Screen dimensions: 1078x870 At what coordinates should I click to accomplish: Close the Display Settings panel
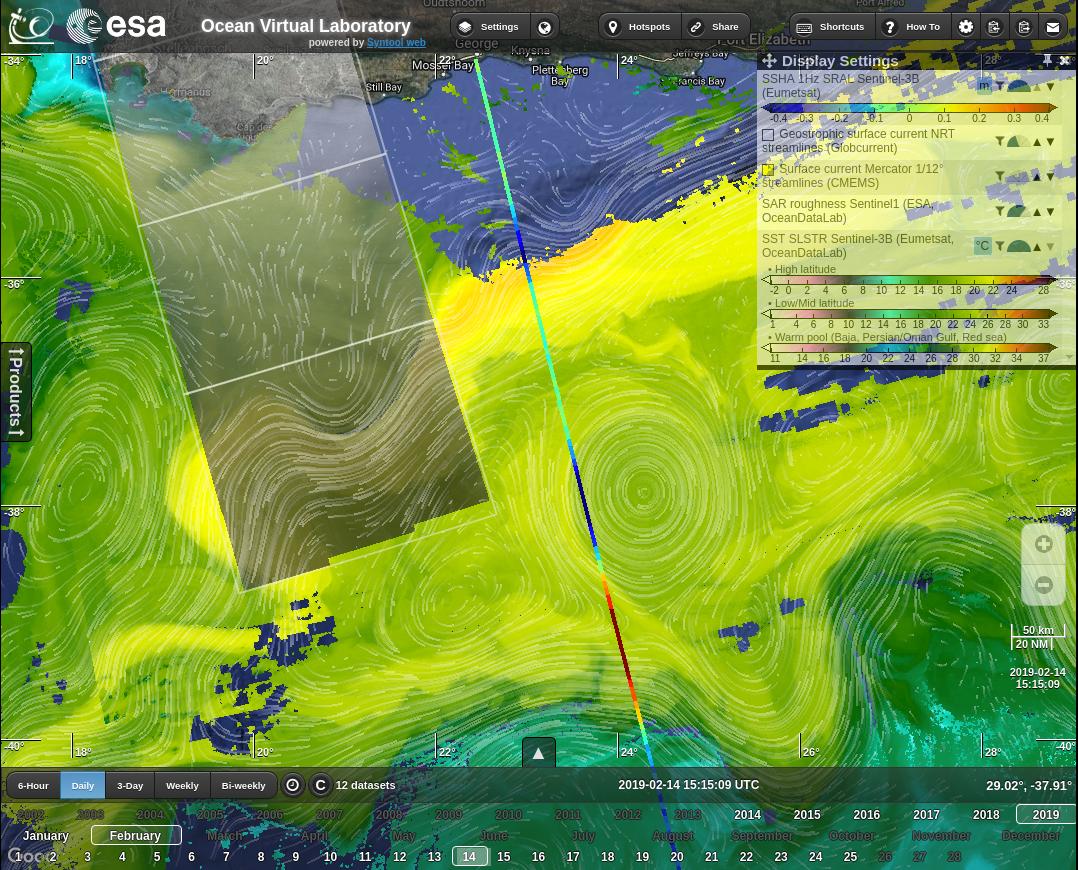point(1065,61)
